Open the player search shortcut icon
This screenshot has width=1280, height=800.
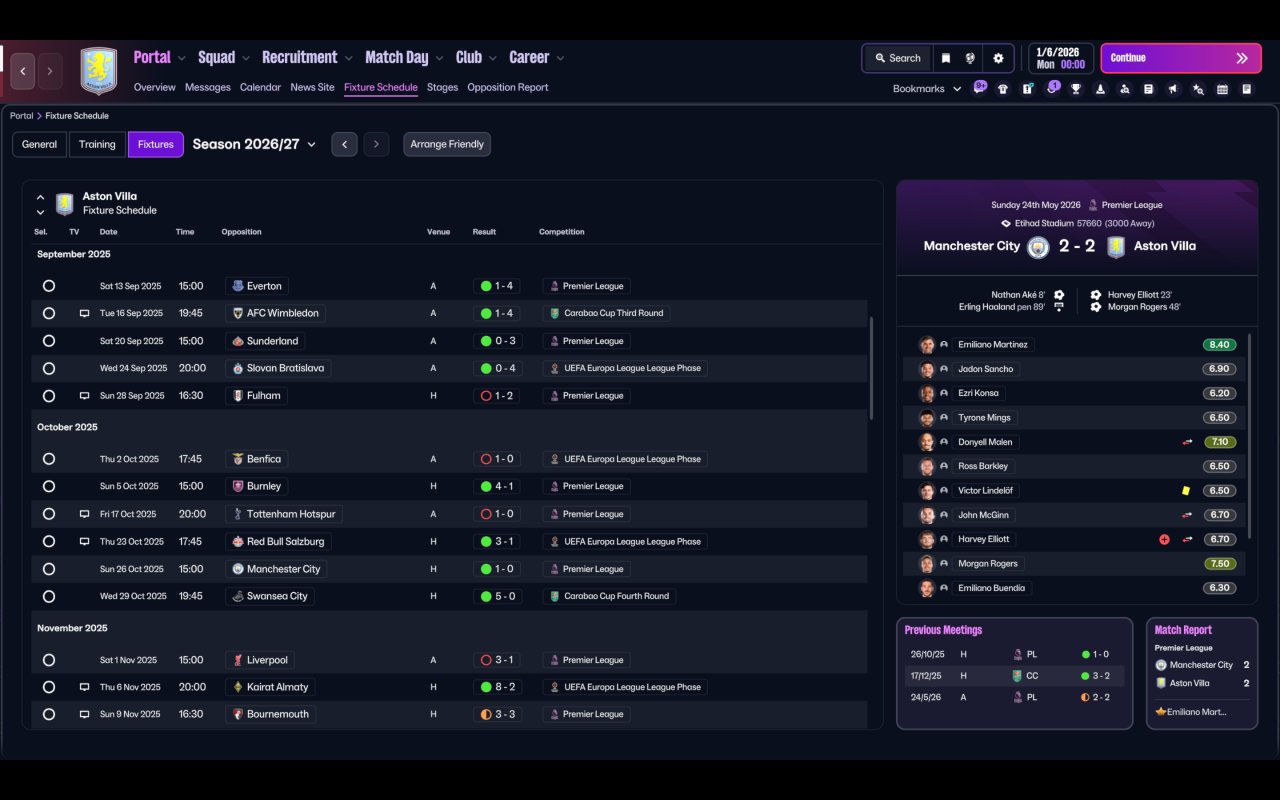(x=1125, y=89)
